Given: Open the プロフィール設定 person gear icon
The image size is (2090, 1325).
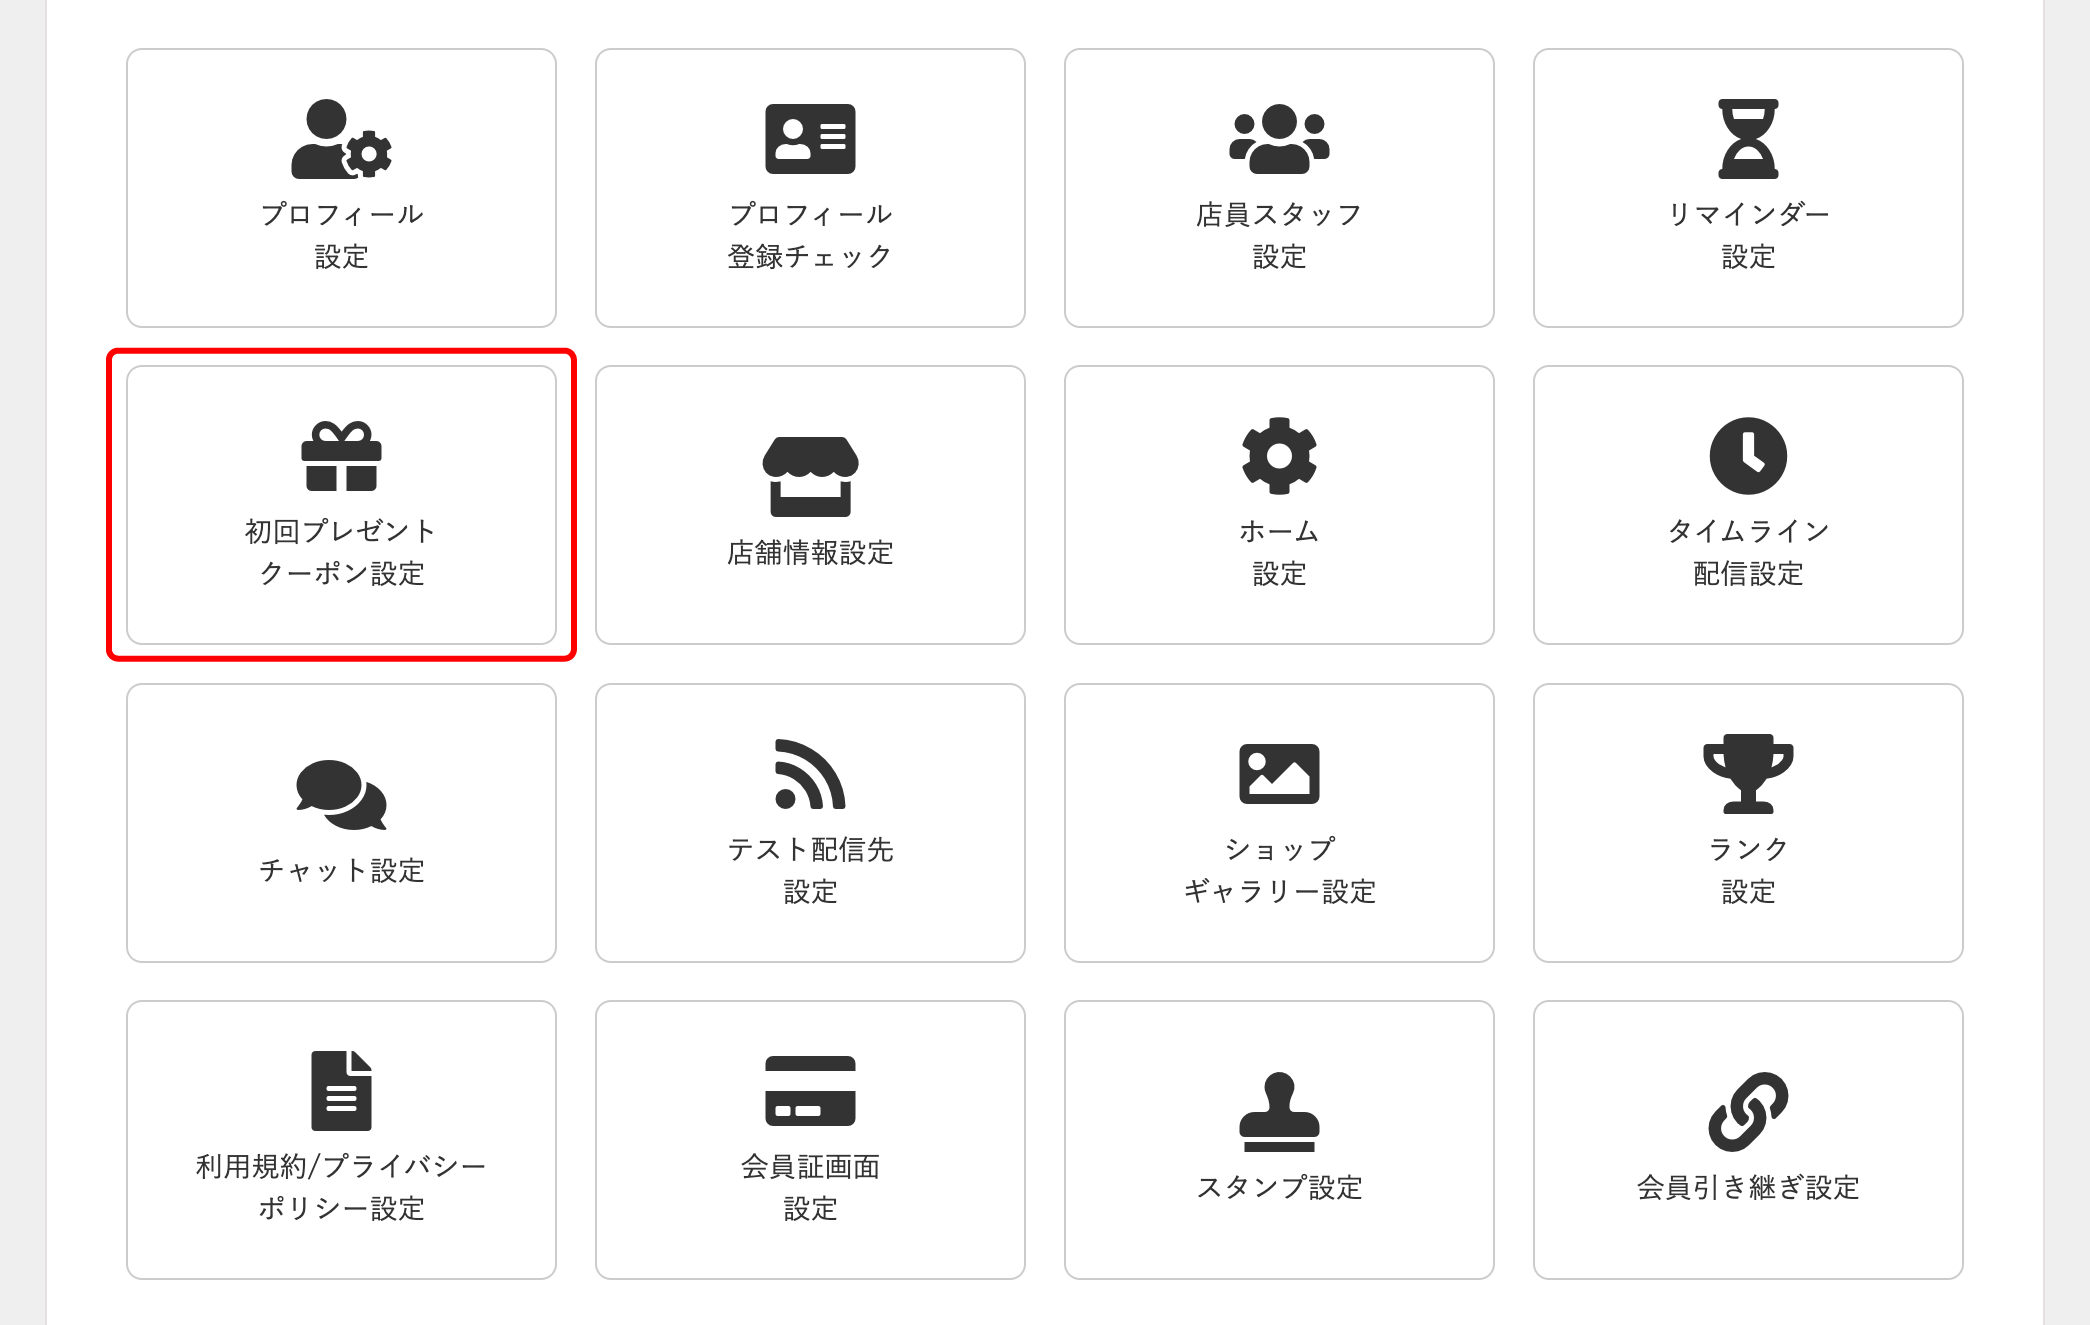Looking at the screenshot, I should click(341, 140).
